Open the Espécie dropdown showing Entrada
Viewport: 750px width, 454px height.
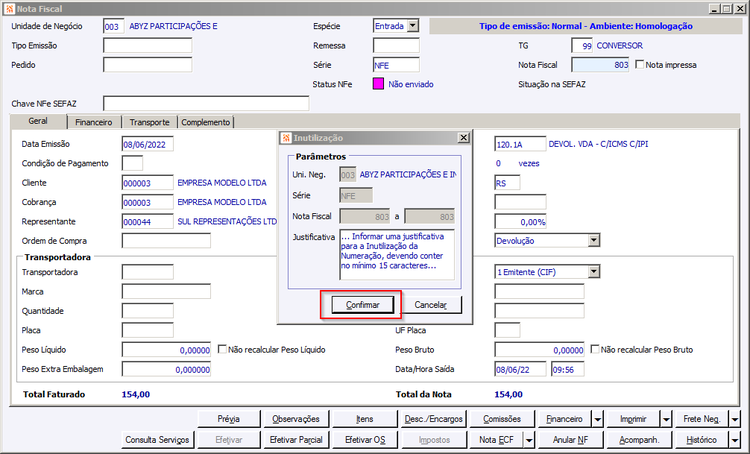413,26
